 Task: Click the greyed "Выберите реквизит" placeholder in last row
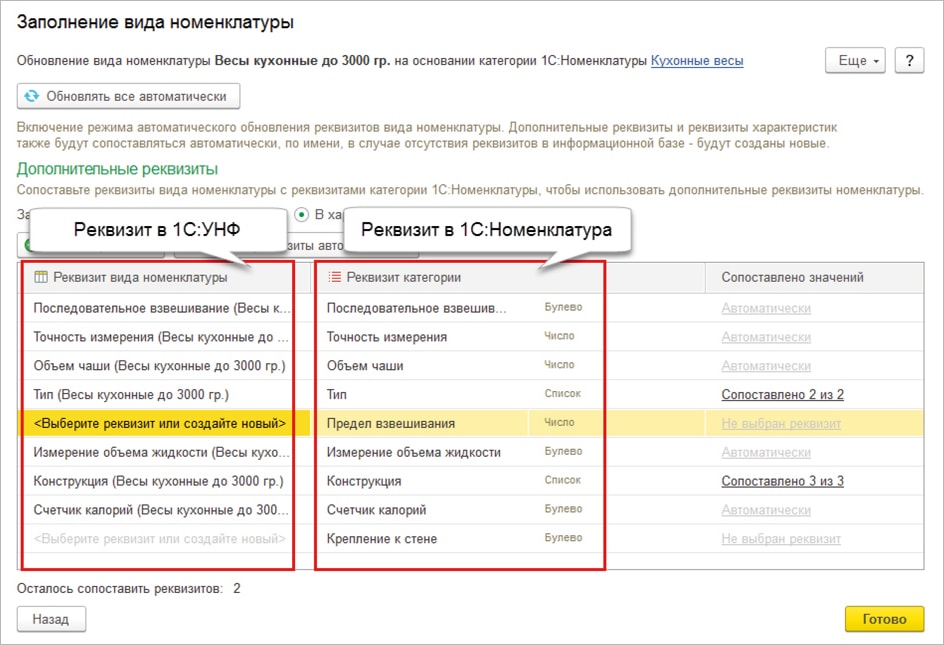pos(160,540)
